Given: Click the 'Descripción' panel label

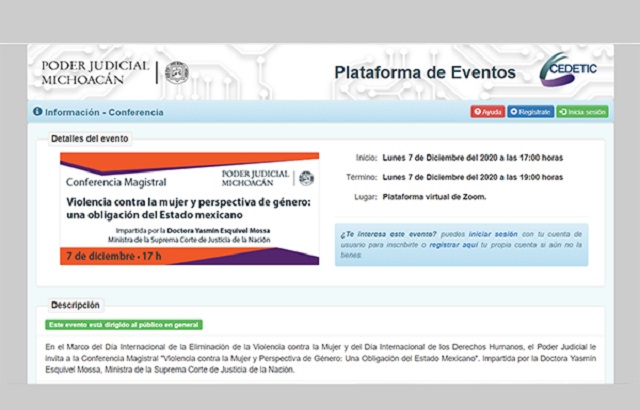Looking at the screenshot, I should [x=75, y=303].
